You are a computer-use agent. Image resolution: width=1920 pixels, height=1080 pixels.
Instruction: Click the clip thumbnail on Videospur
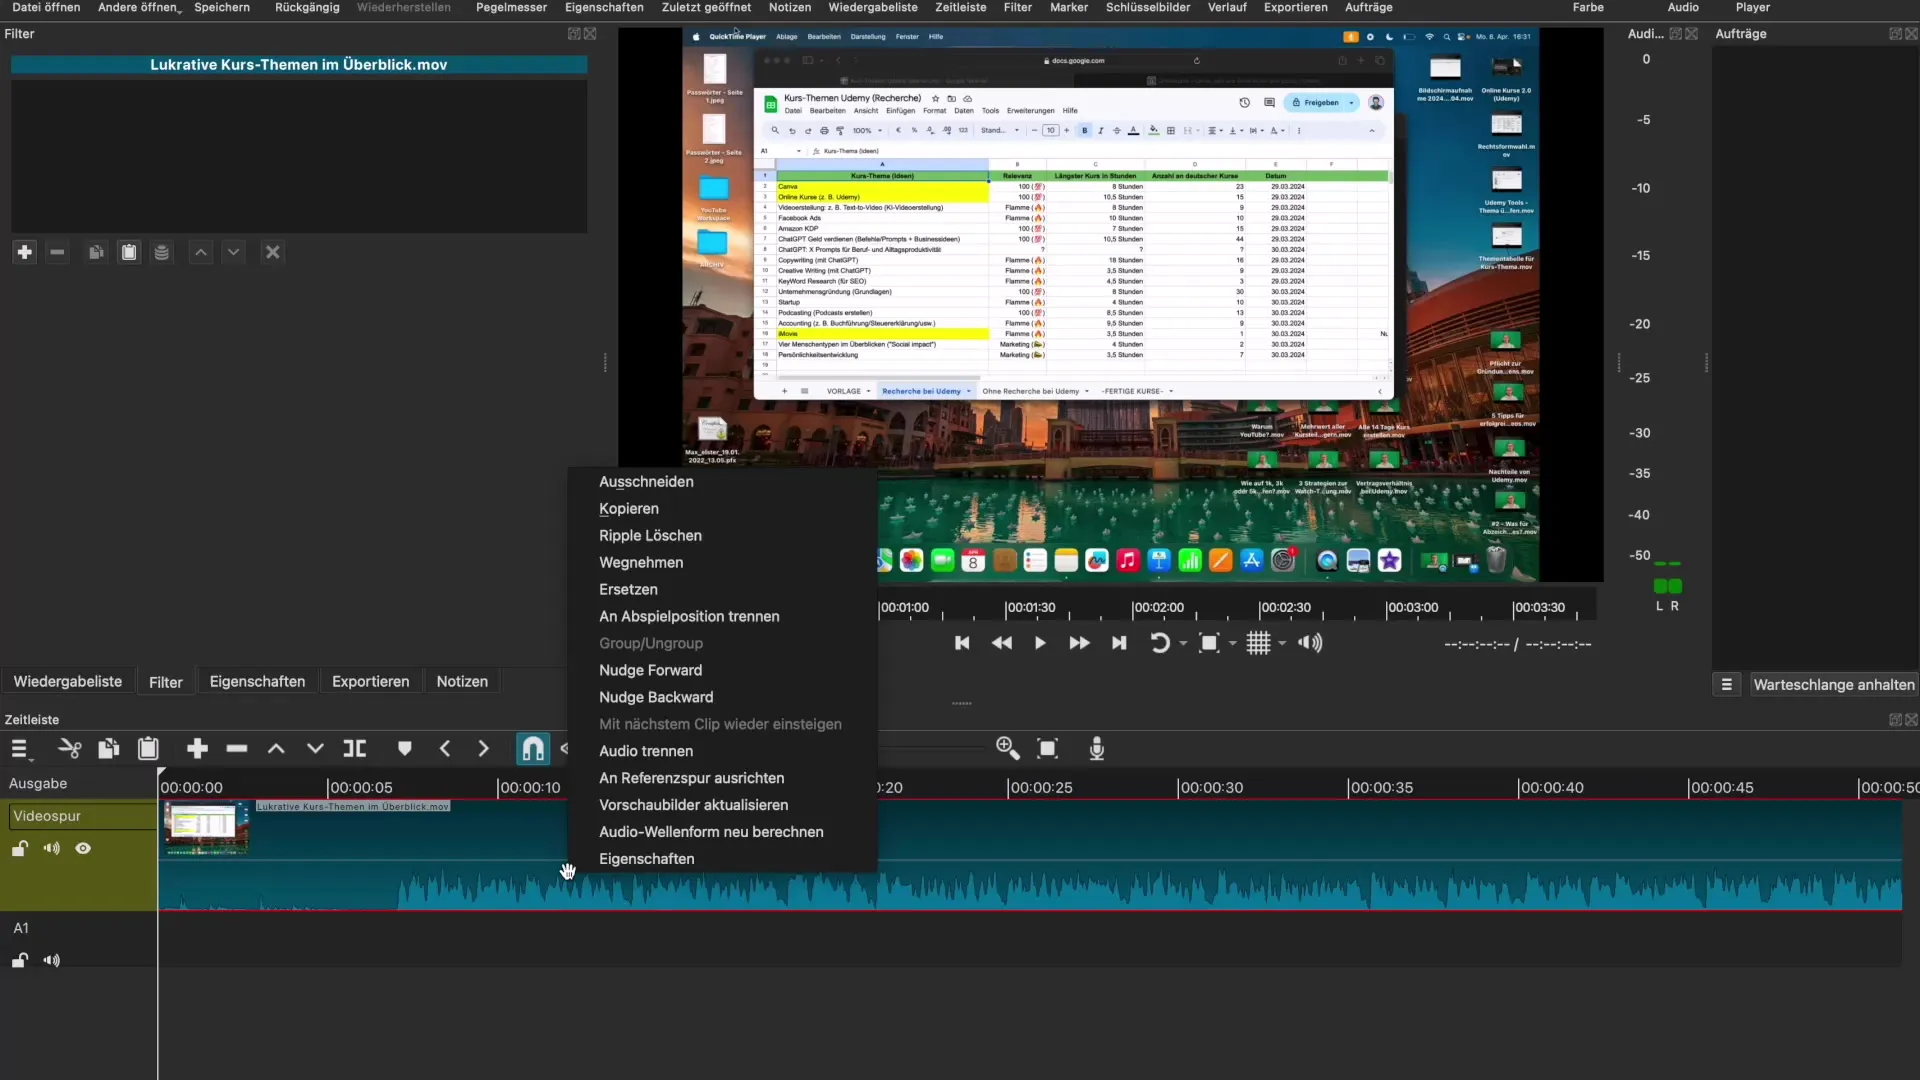207,828
